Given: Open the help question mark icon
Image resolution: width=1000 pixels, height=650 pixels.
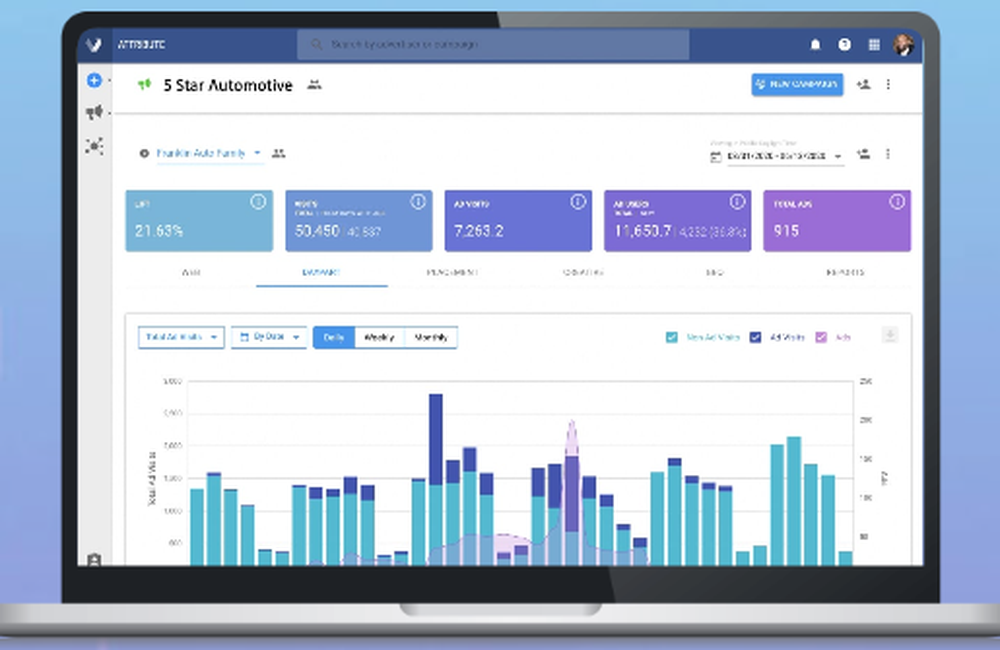Looking at the screenshot, I should [844, 45].
